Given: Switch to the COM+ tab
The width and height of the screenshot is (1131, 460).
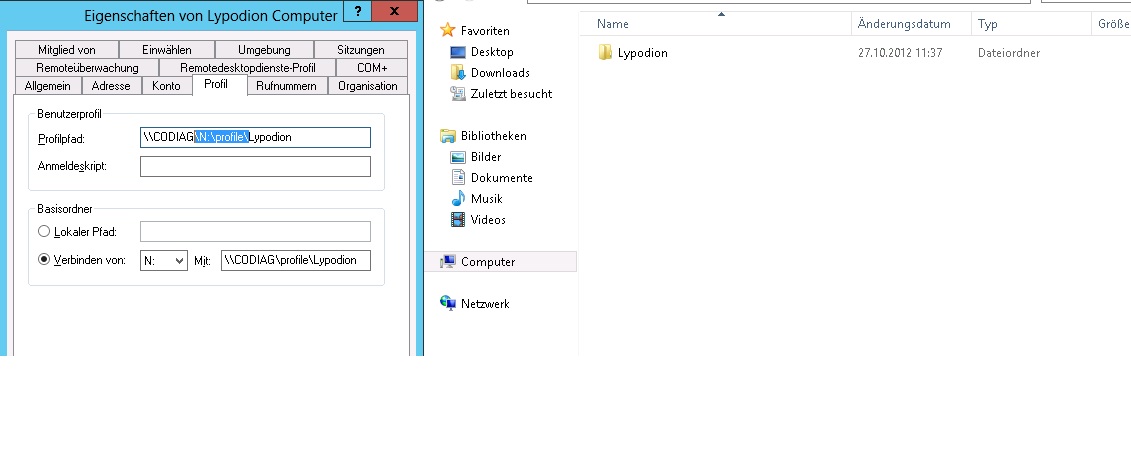Looking at the screenshot, I should pyautogui.click(x=372, y=68).
